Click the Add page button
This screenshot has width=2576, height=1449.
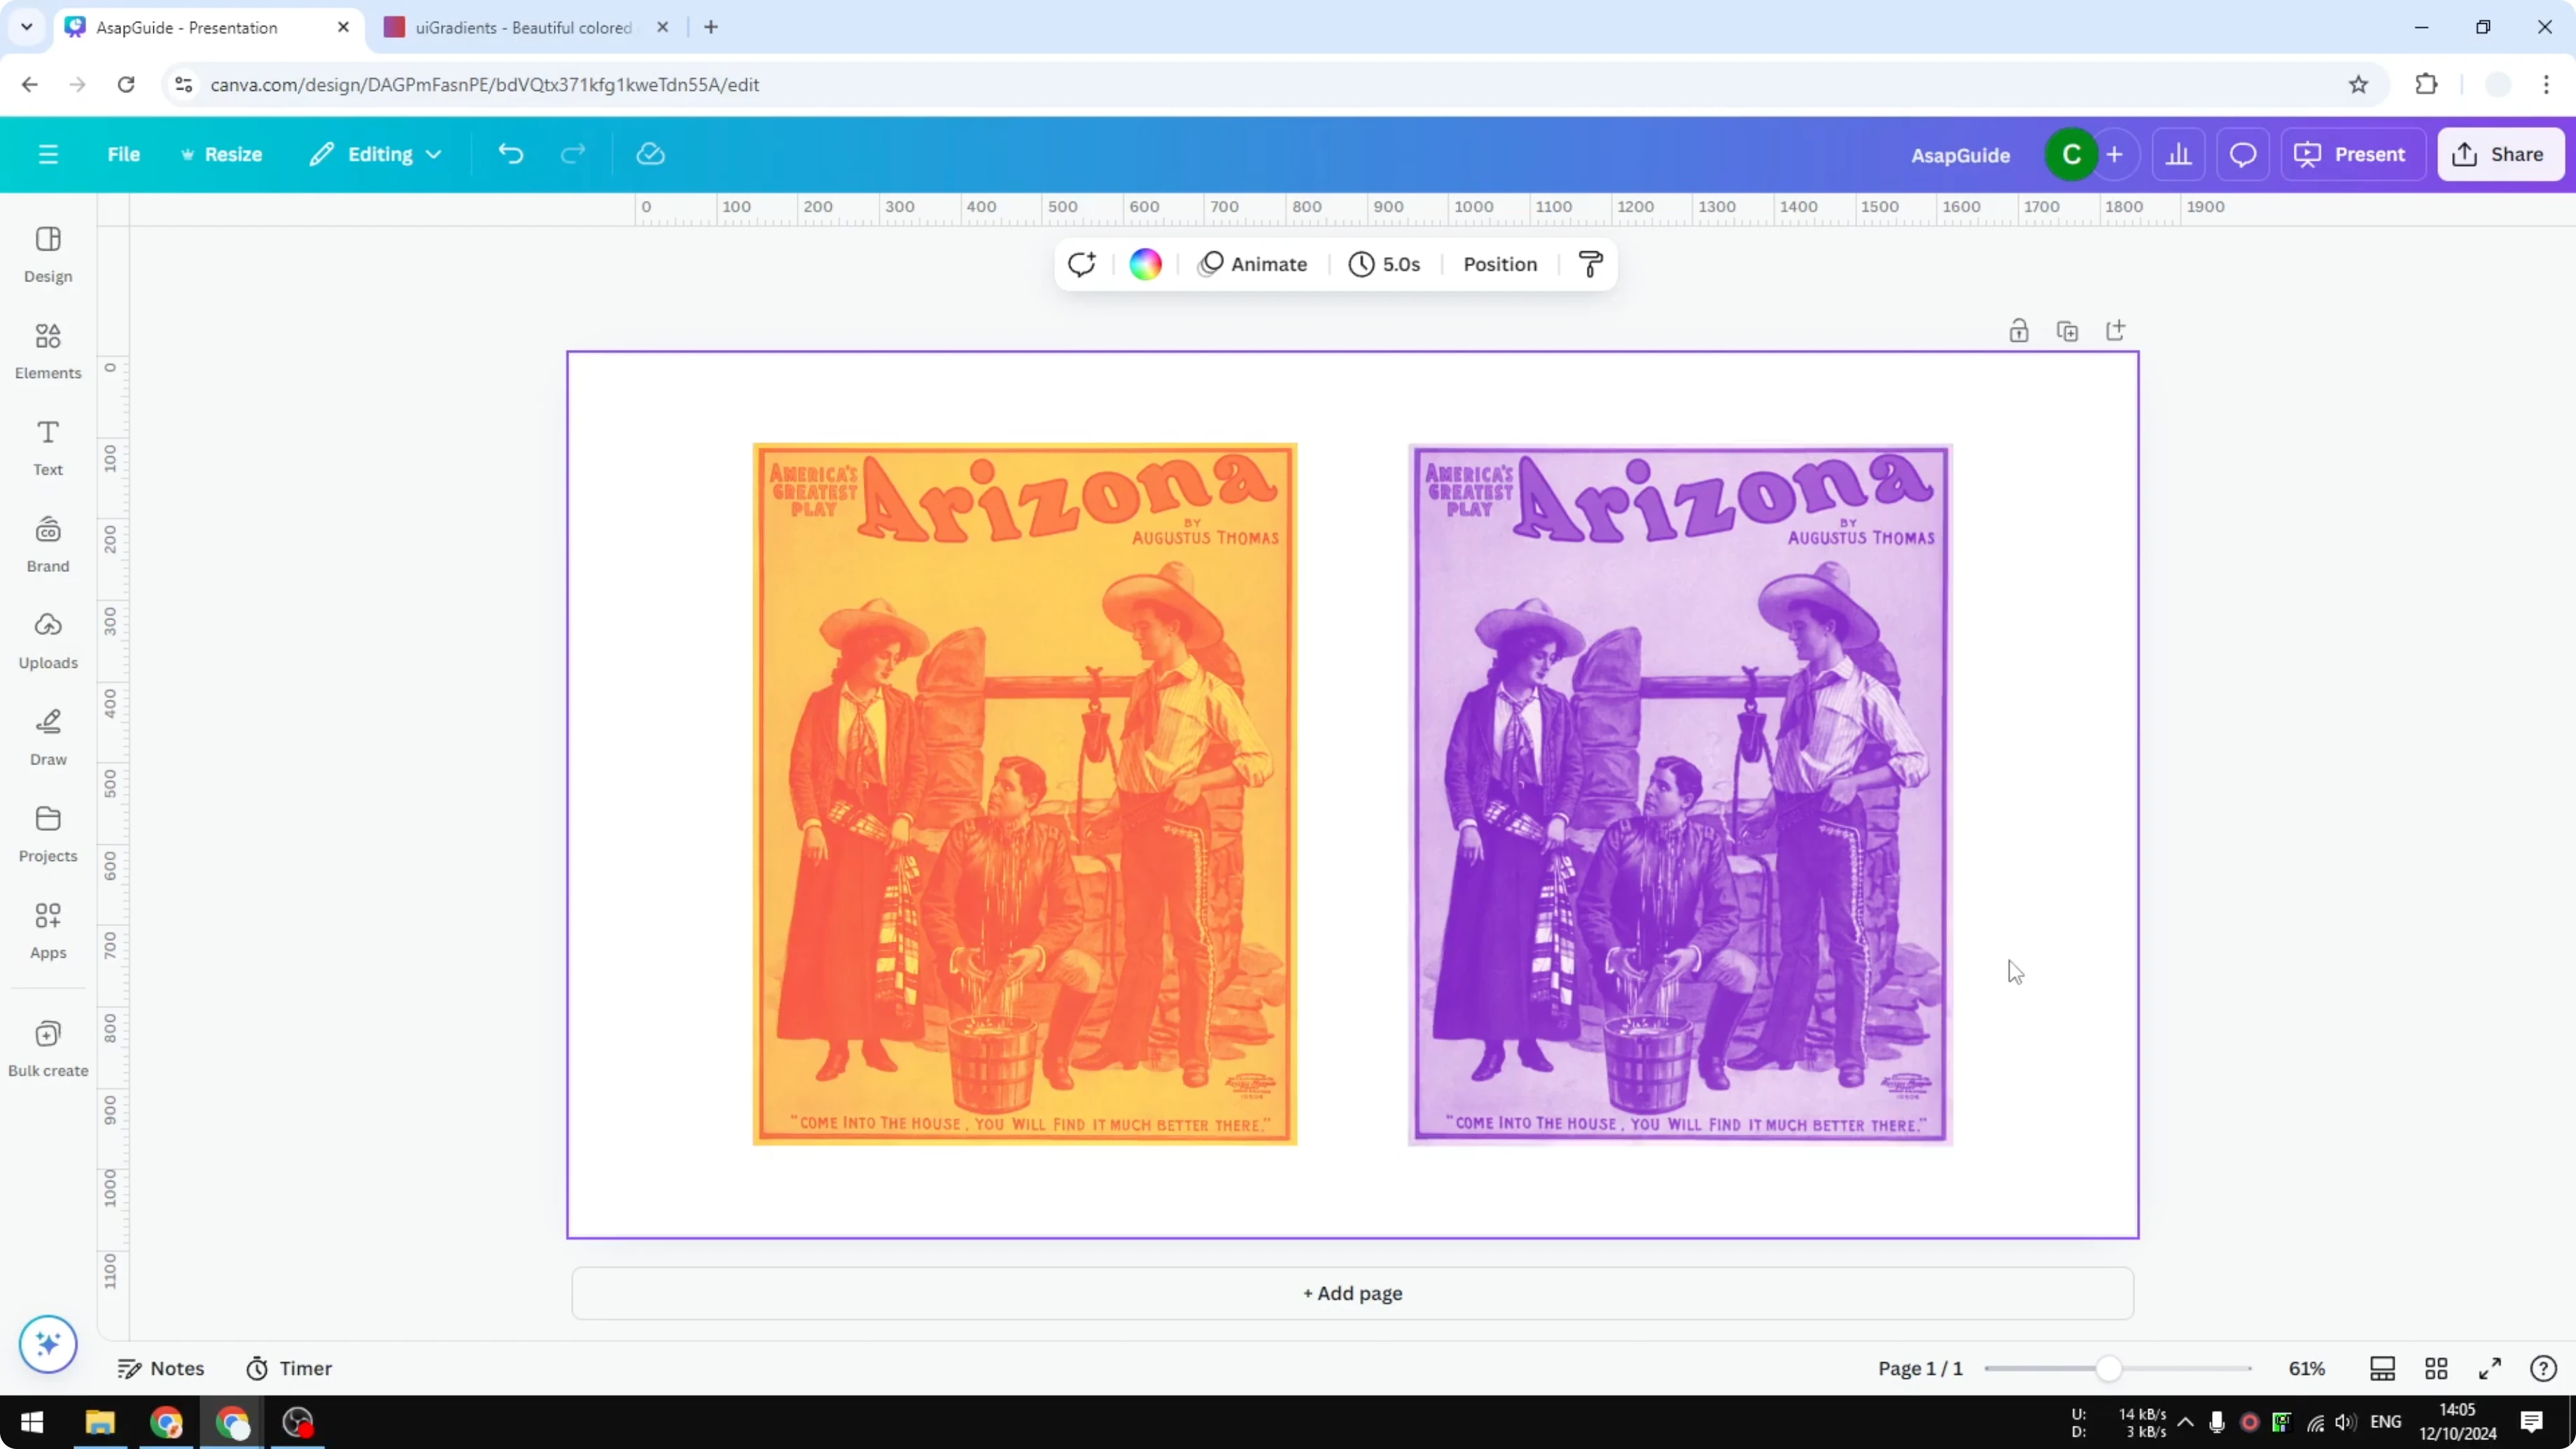[1352, 1293]
